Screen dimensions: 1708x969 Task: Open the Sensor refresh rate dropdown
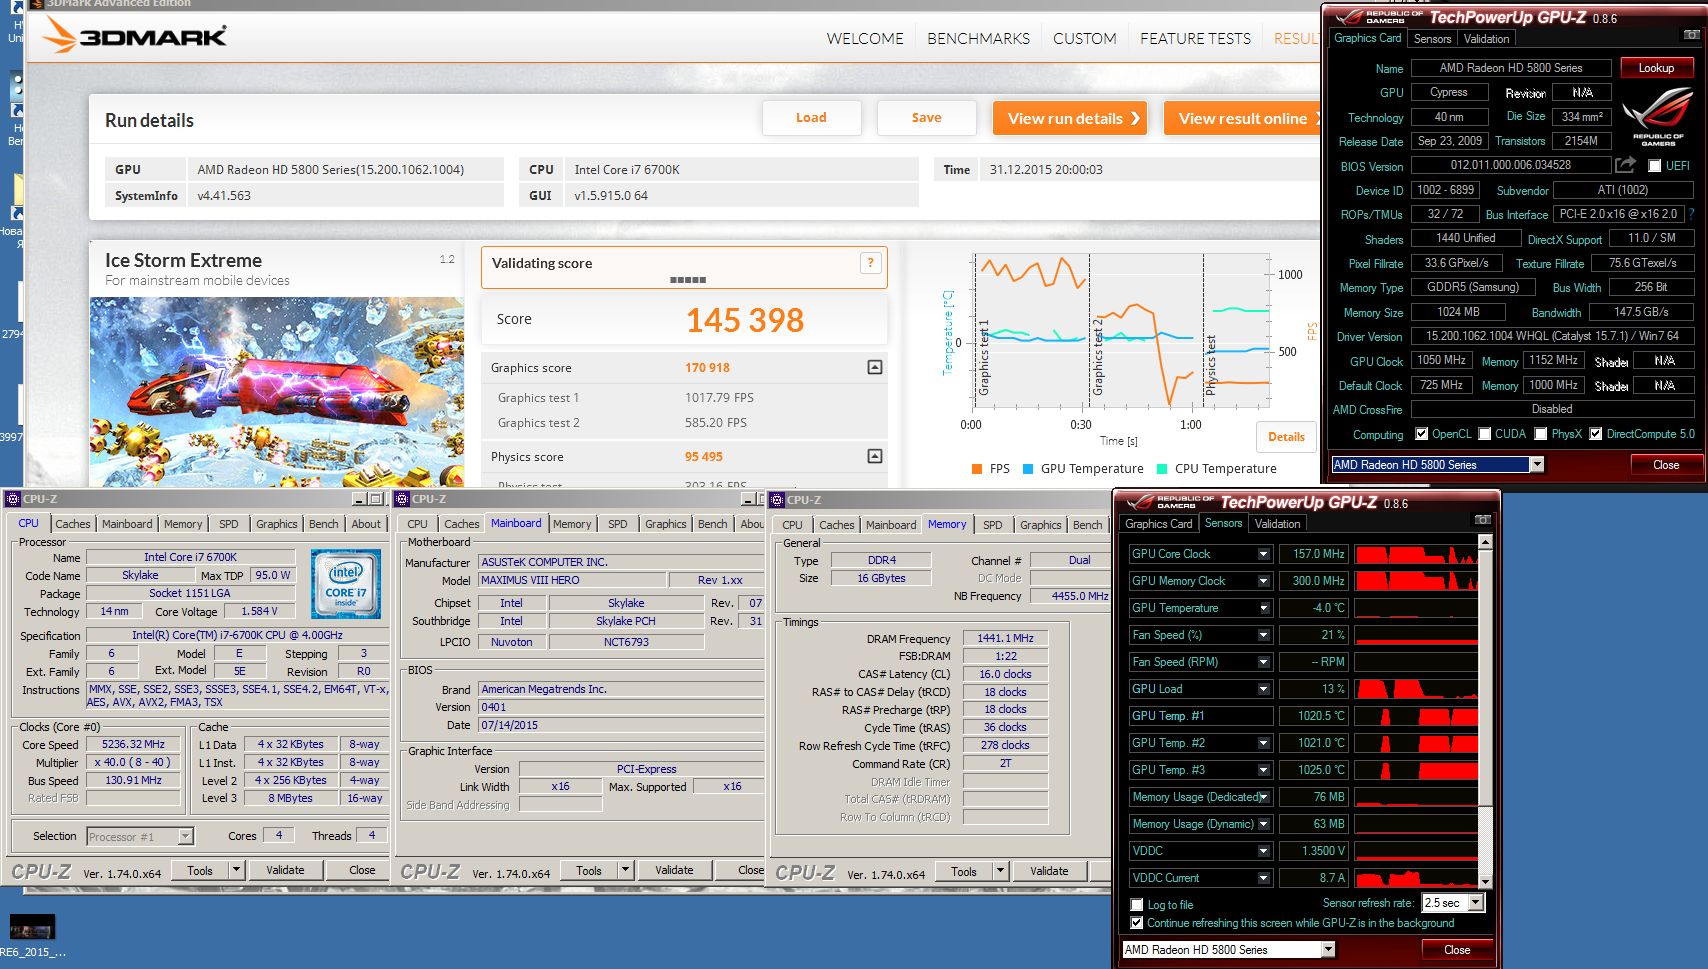[x=1475, y=903]
